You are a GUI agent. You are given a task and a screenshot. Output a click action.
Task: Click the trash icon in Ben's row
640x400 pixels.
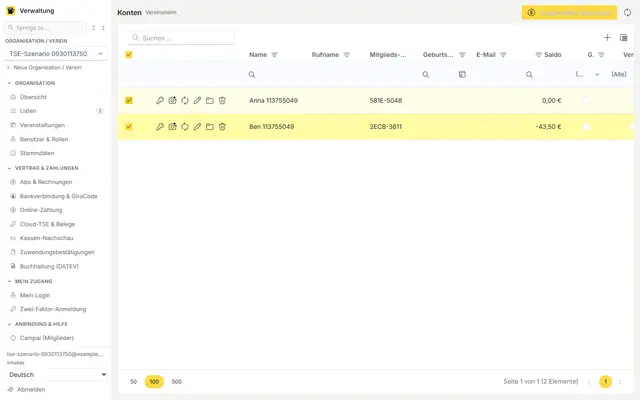click(x=222, y=127)
